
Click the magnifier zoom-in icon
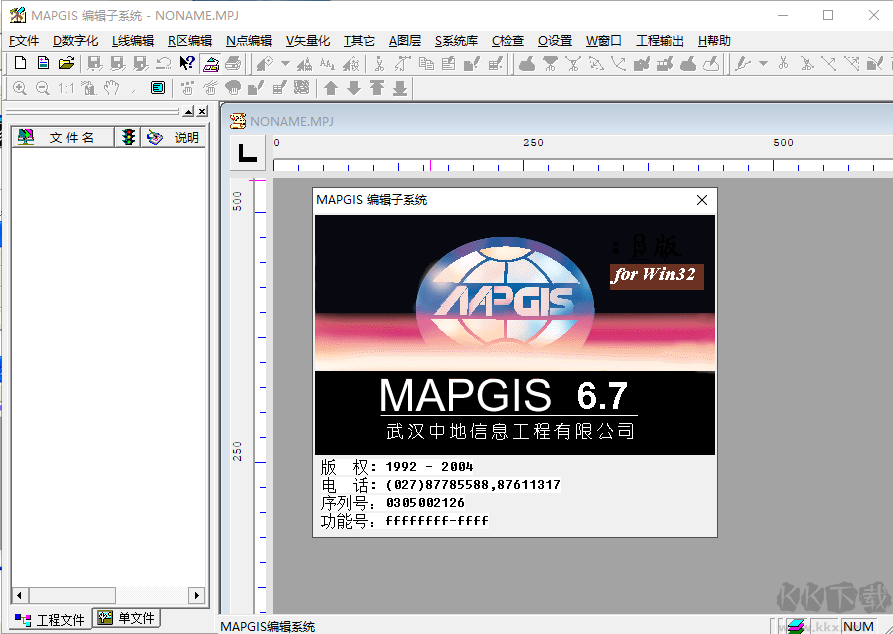[20, 88]
